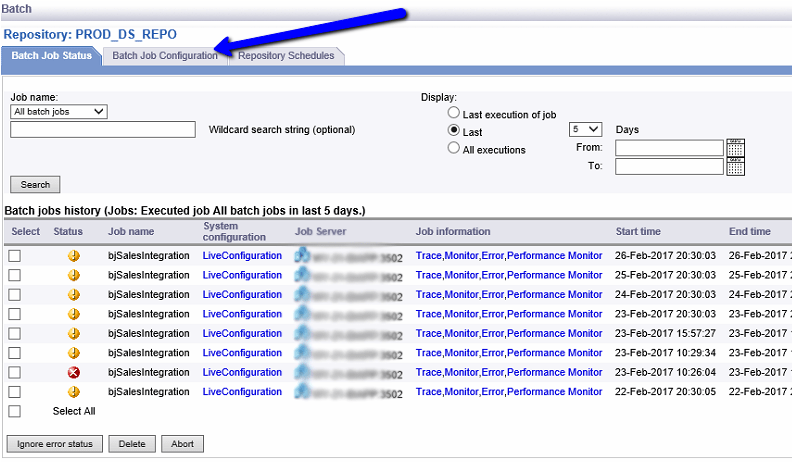Image resolution: width=792 pixels, height=462 pixels.
Task: Click warning status icon for 22-Feb-2017 job
Action: (73, 392)
